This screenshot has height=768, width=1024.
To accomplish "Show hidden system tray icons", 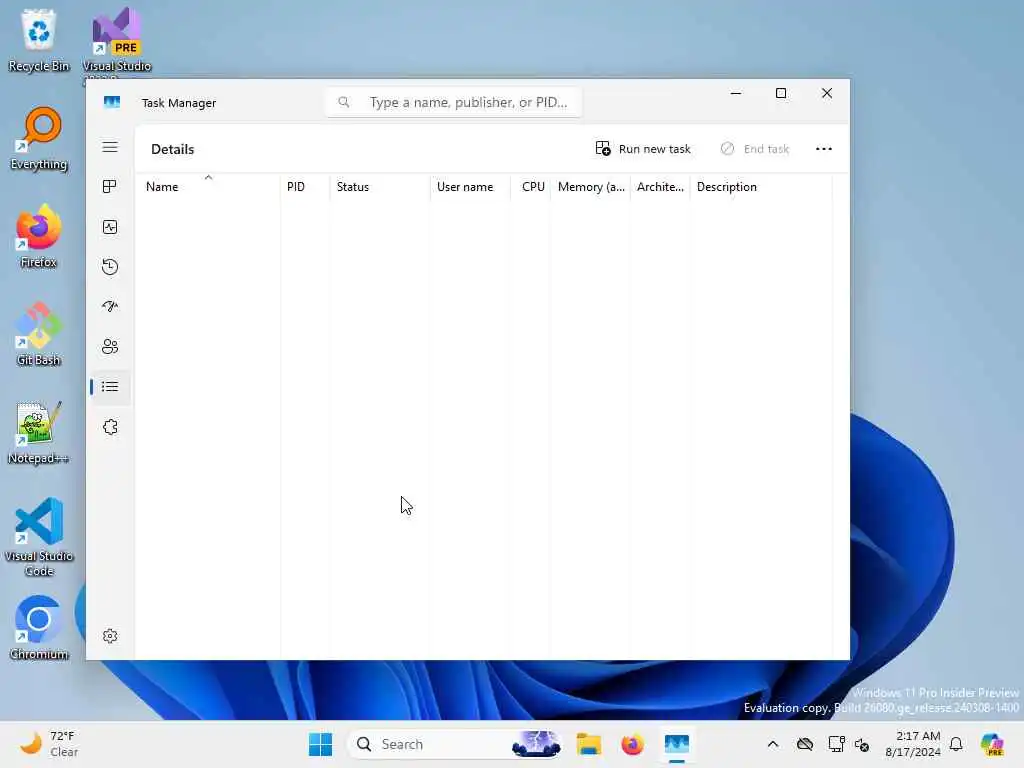I will coord(773,744).
